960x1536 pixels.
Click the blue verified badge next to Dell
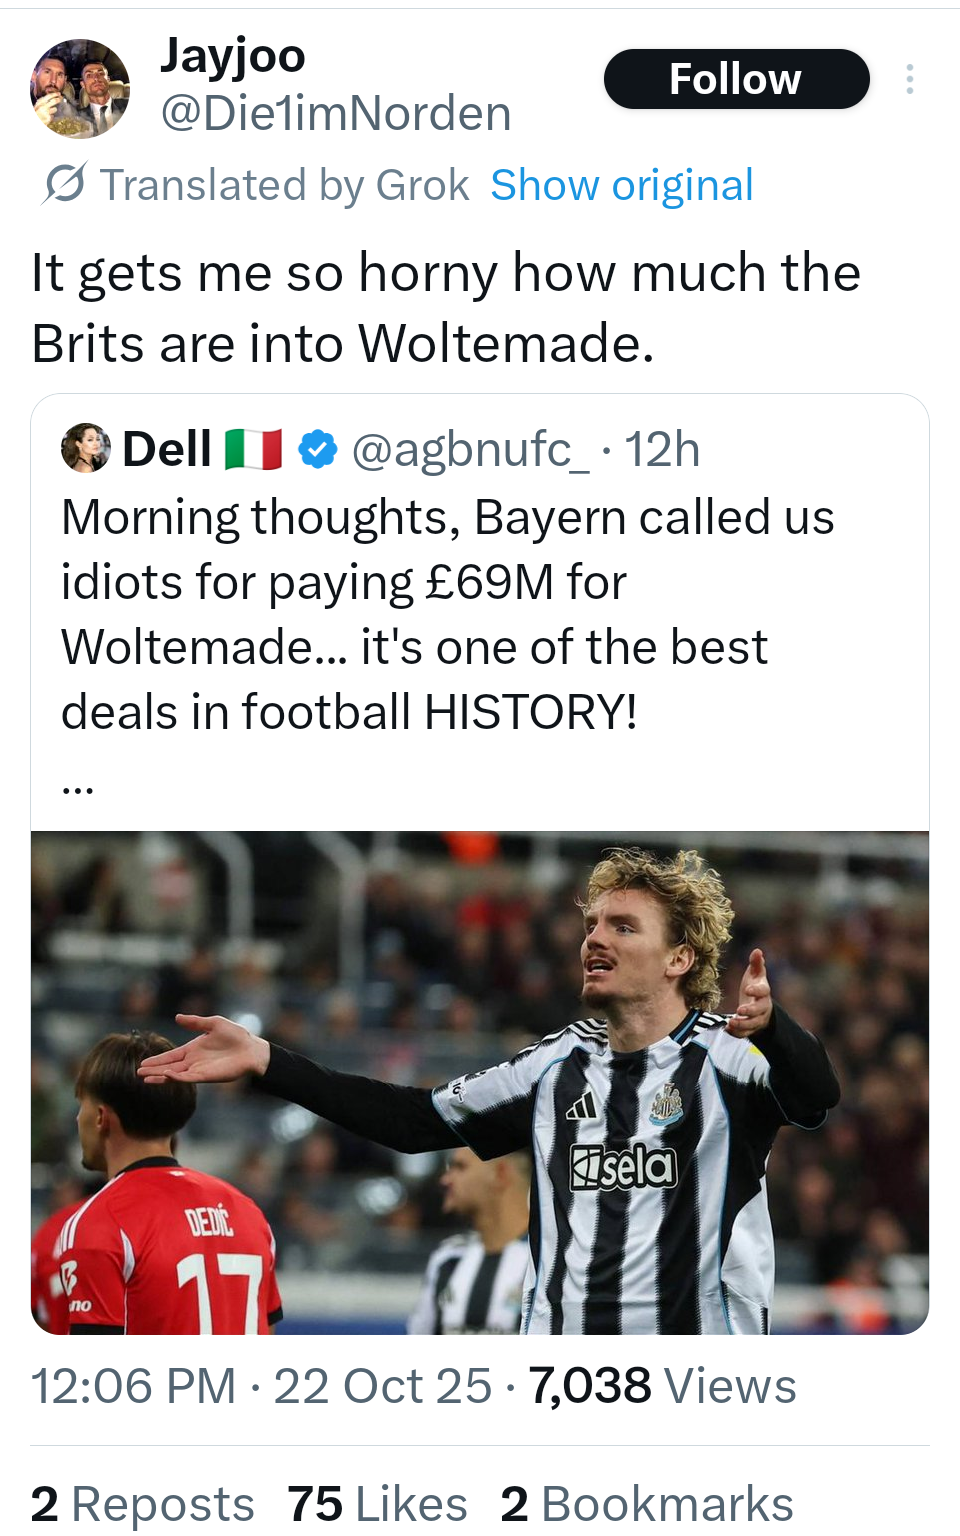(x=318, y=449)
